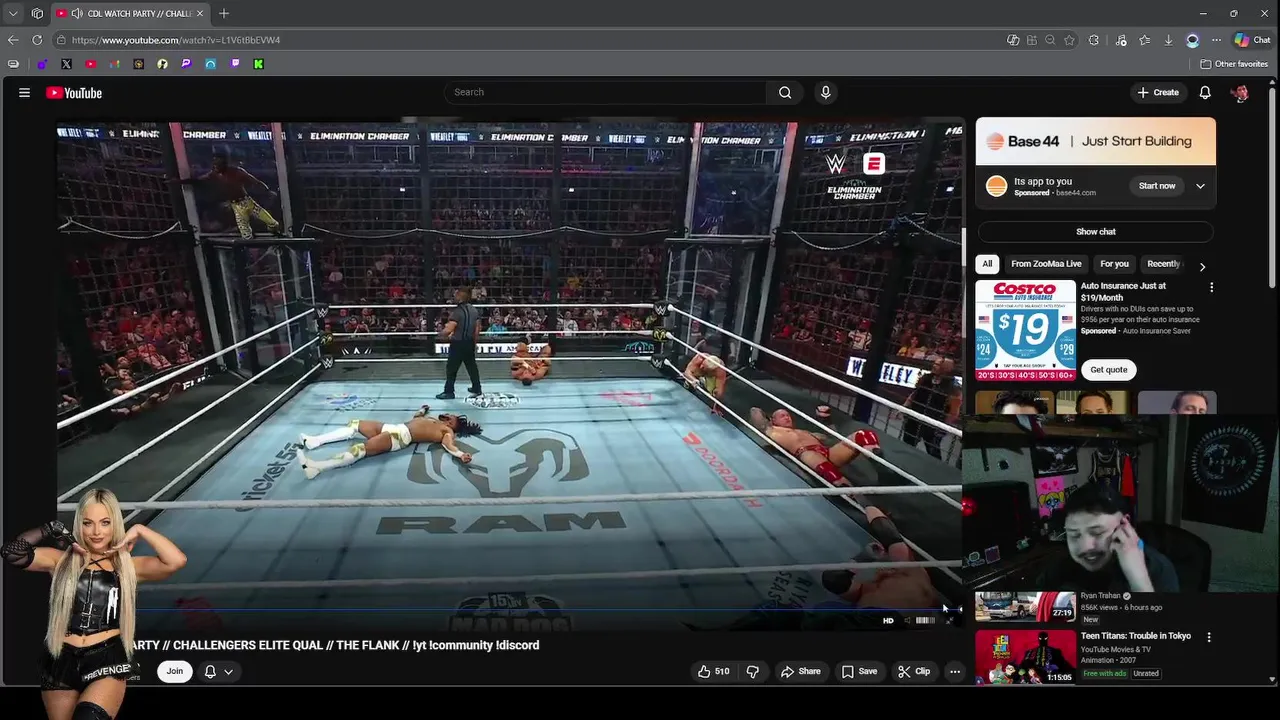Select the From ZooMaa Live chip
This screenshot has height=720, width=1280.
(x=1046, y=264)
